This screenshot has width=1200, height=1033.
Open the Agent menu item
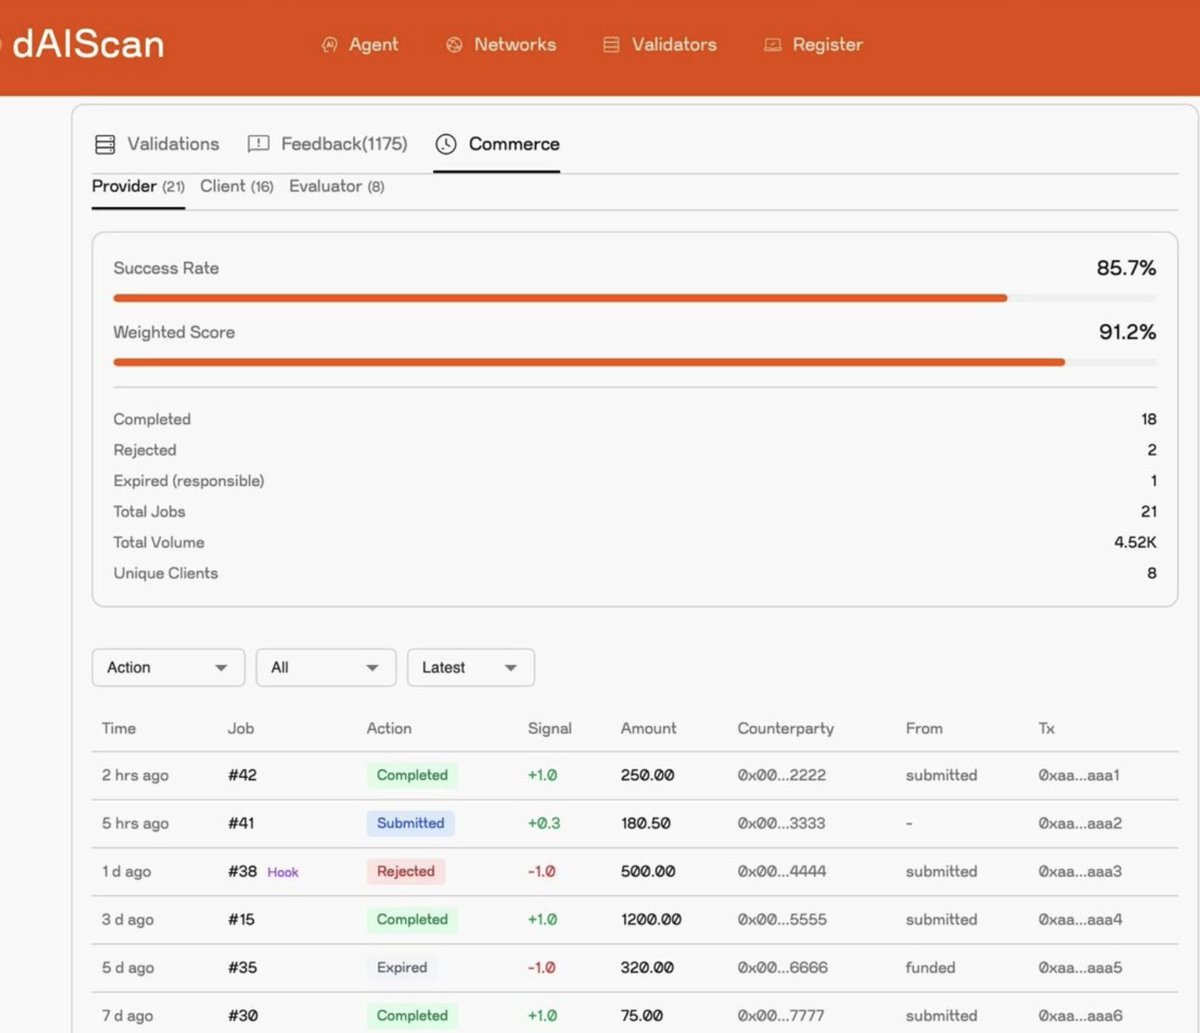click(360, 45)
